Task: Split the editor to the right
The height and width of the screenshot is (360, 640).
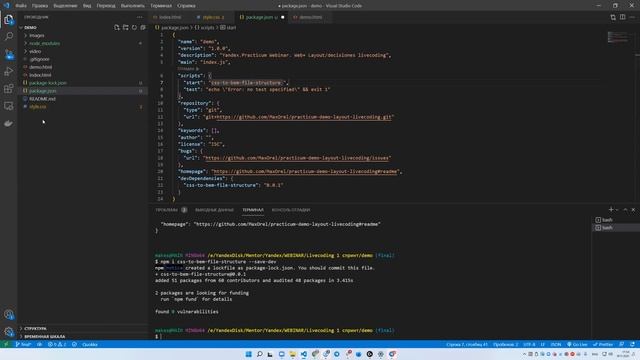Action: point(622,17)
